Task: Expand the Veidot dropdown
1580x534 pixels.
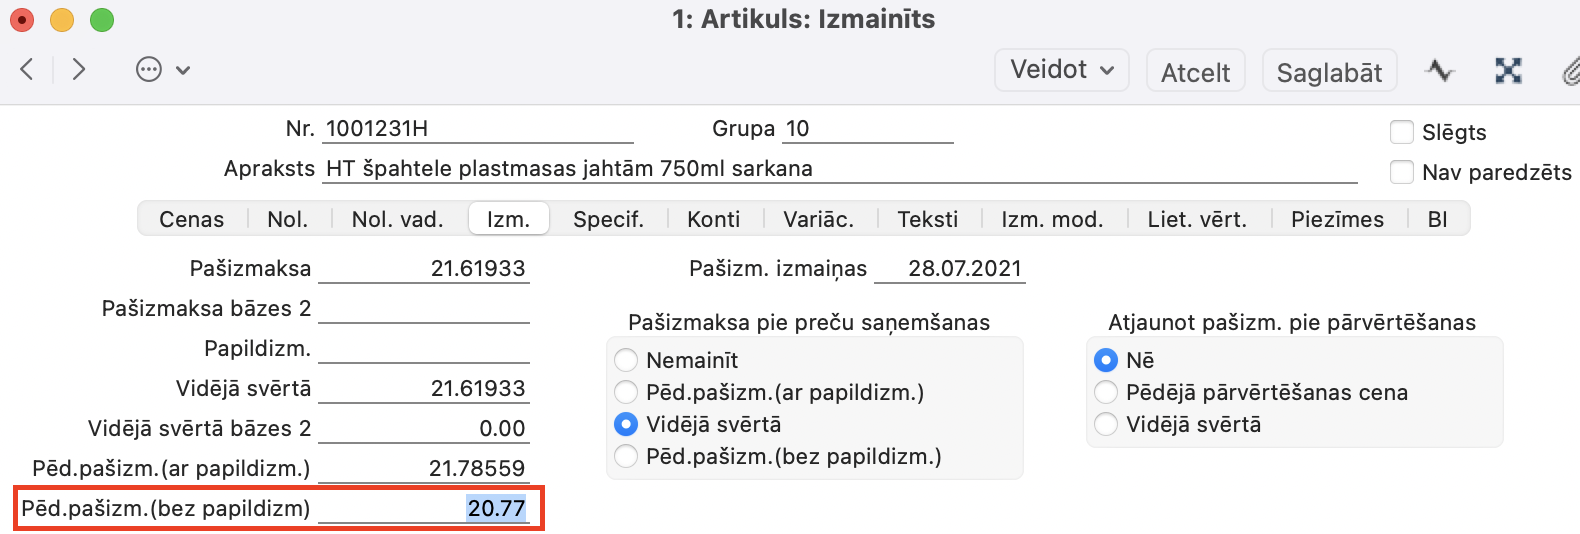Action: click(x=1061, y=70)
